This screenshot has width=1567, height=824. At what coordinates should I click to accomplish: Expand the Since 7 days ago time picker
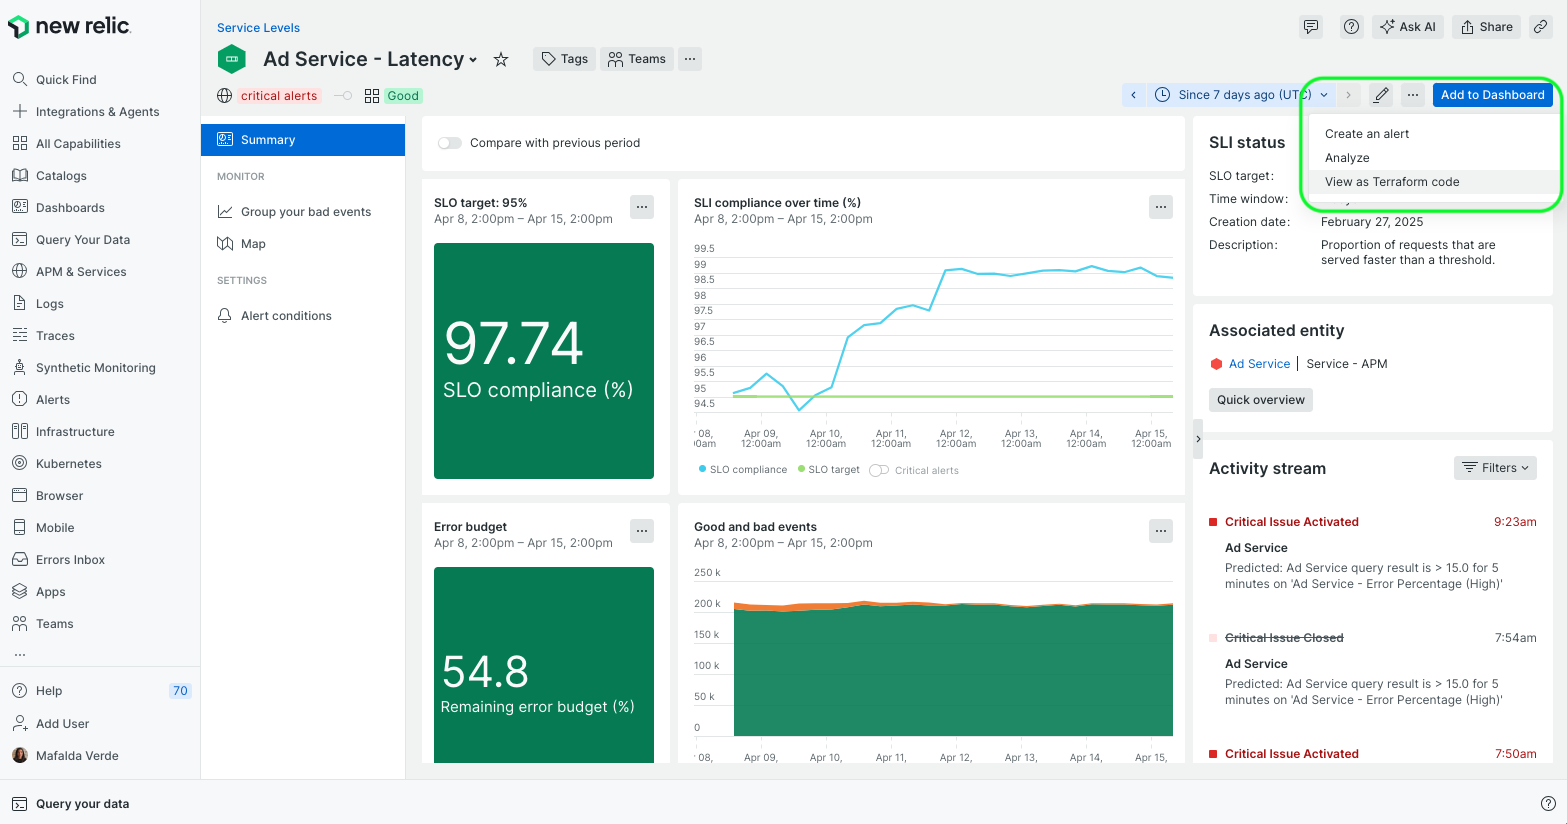1243,95
